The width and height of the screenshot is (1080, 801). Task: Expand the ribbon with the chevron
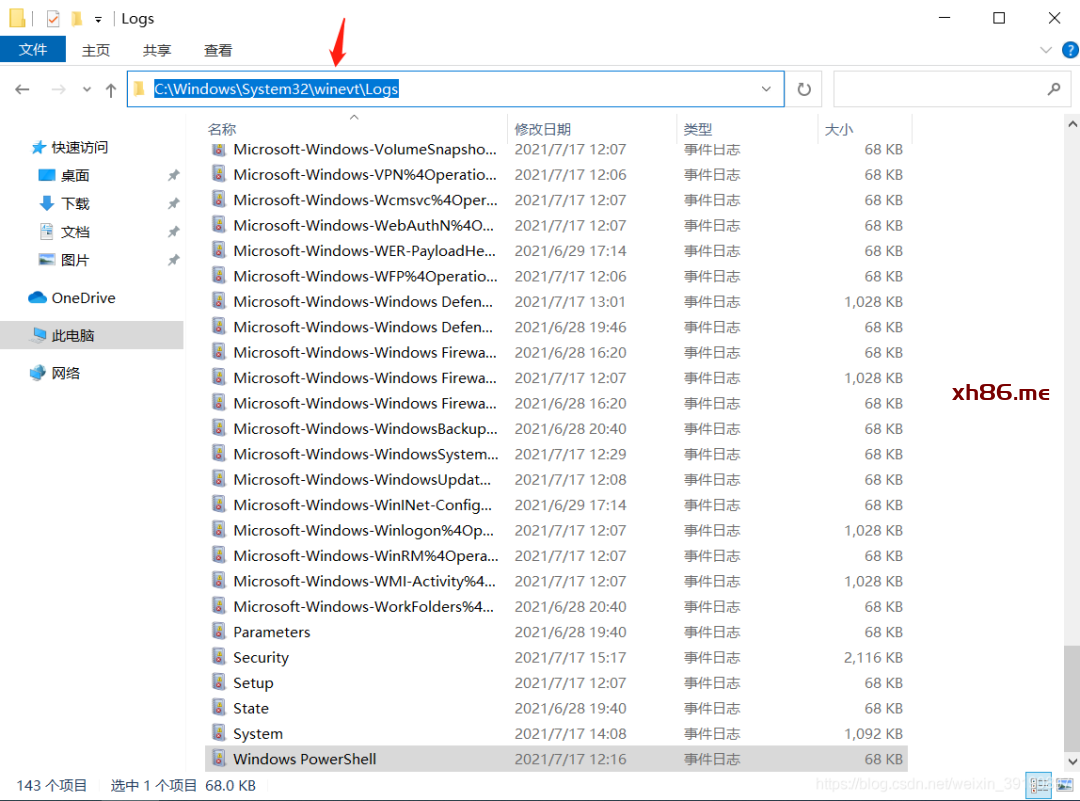pos(1046,50)
